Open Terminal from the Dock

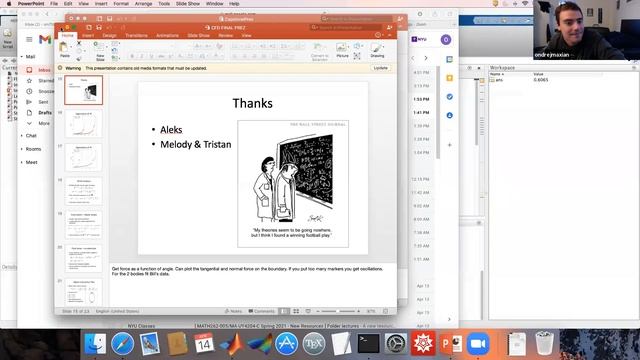tap(368, 343)
